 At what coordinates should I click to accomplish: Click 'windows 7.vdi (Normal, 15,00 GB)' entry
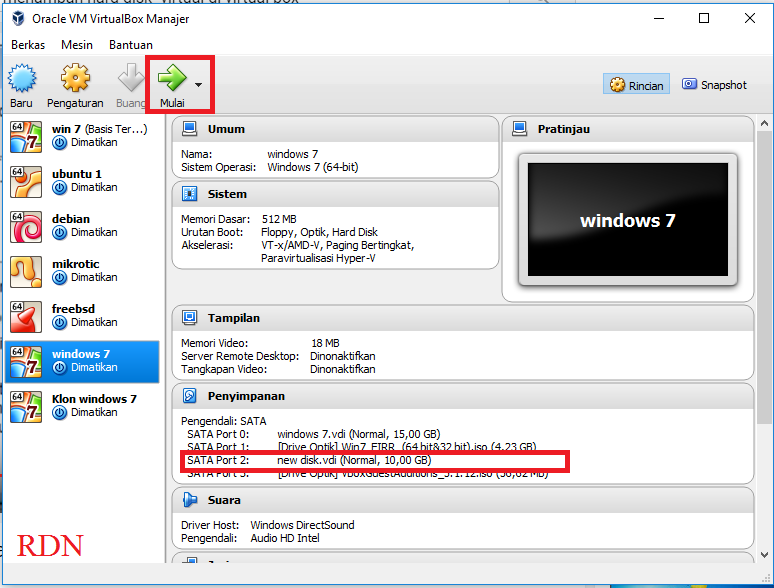coord(358,434)
